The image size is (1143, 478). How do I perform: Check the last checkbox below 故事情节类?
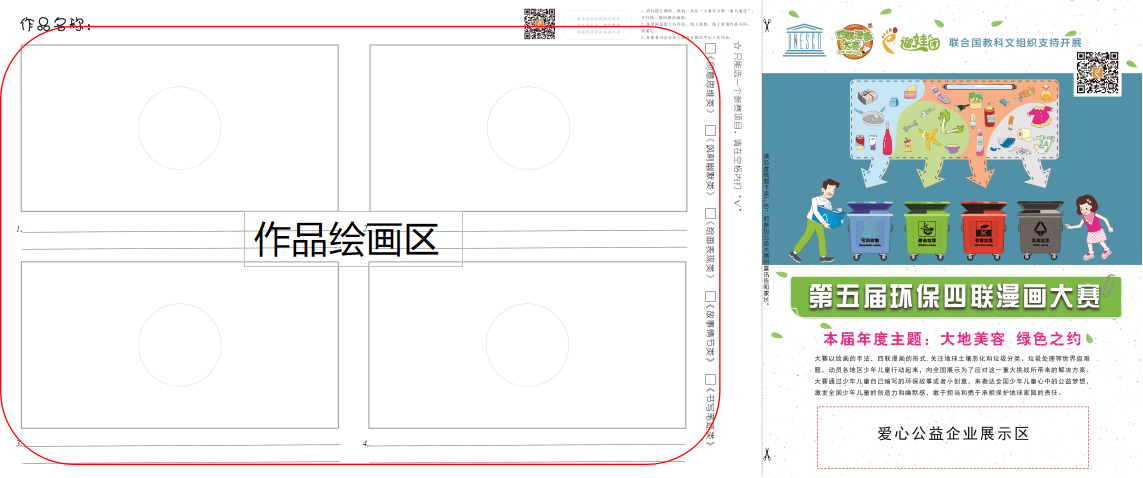tap(710, 379)
